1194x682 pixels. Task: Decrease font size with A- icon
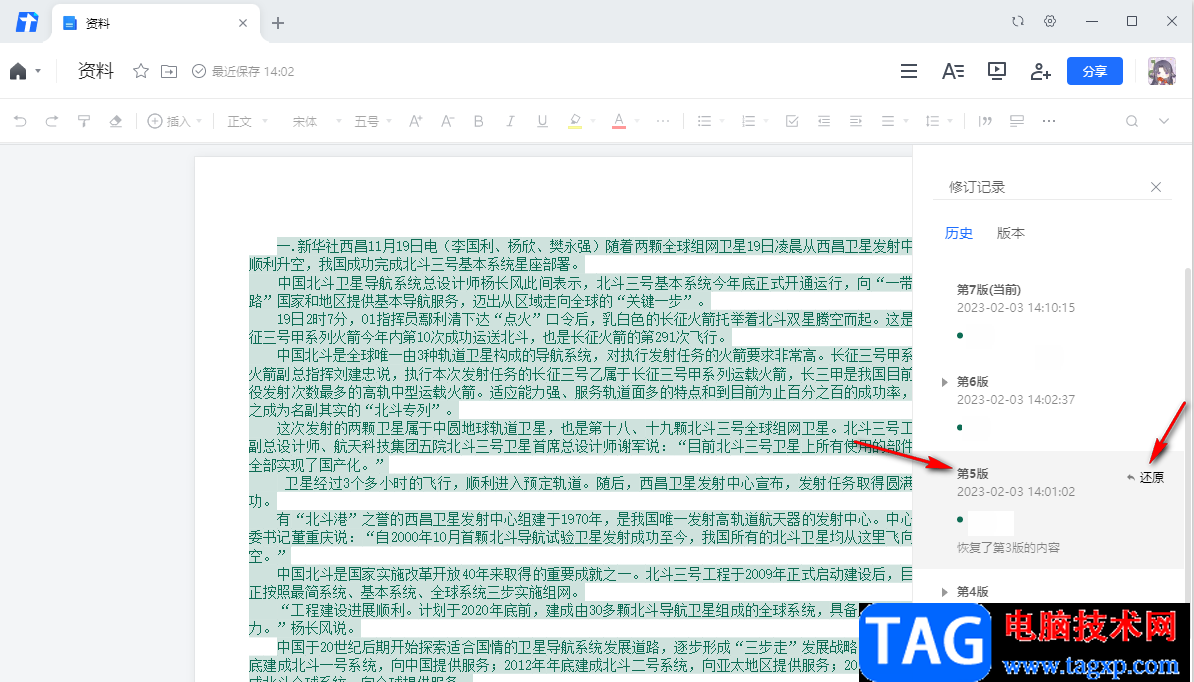click(448, 121)
